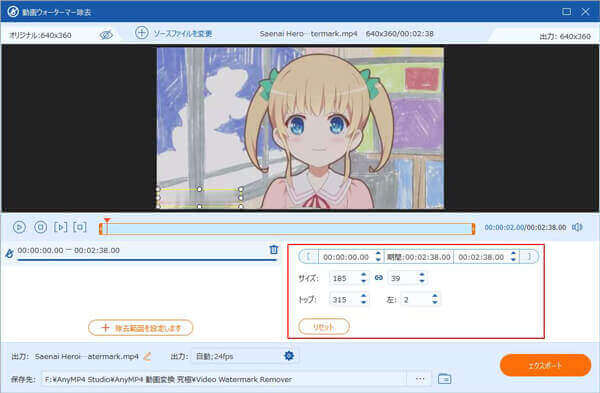The height and width of the screenshot is (393, 600).
Task: Click the yellow removal box on video
Action: coord(199,198)
